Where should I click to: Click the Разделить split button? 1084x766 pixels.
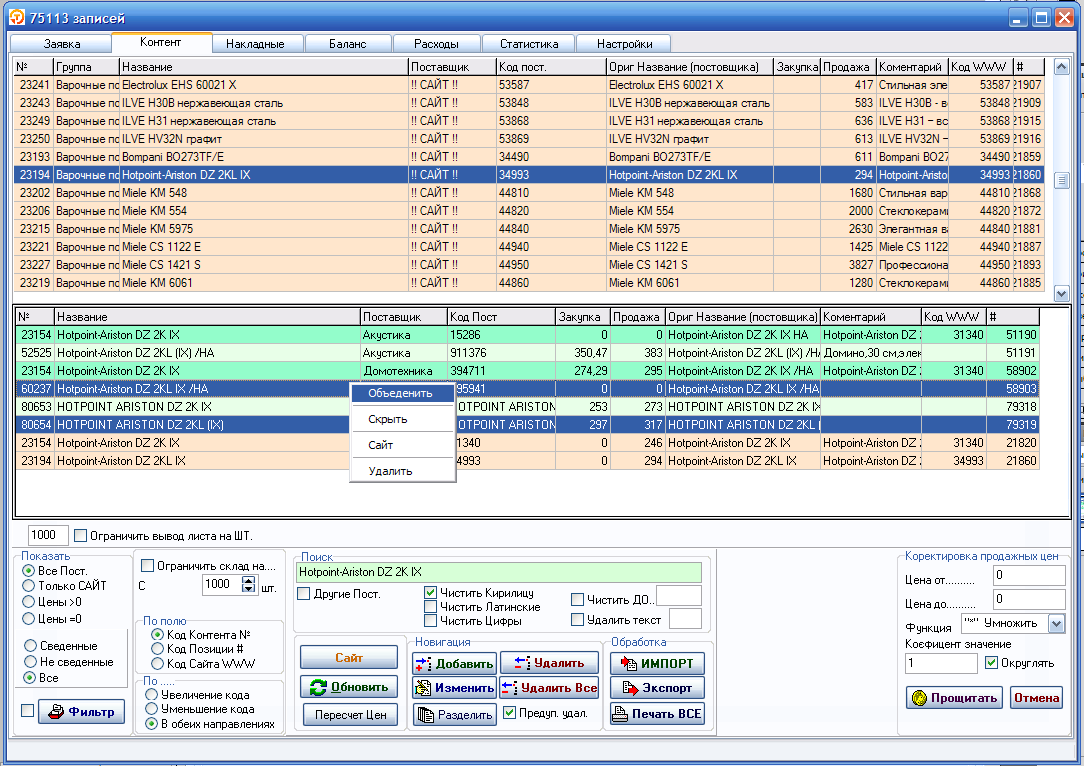(x=454, y=714)
